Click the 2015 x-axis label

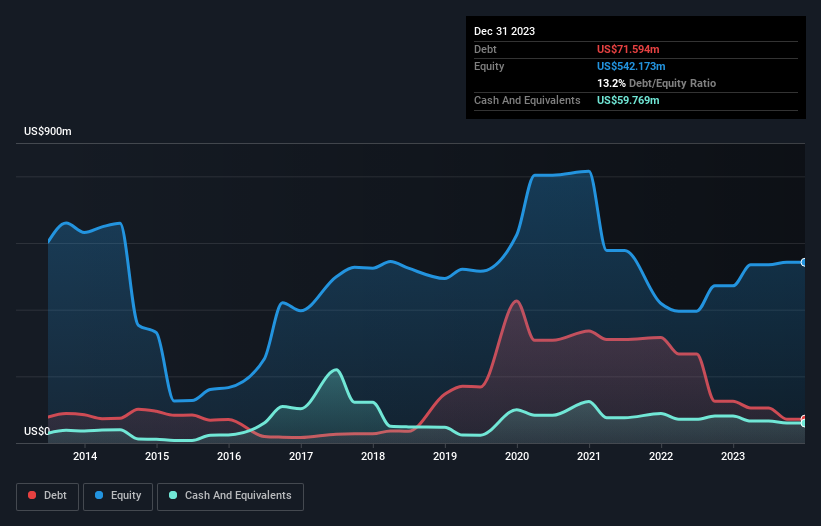point(157,456)
